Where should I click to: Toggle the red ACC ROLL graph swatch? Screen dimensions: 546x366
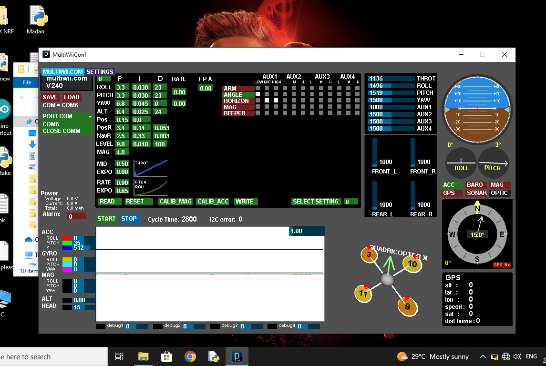67,238
